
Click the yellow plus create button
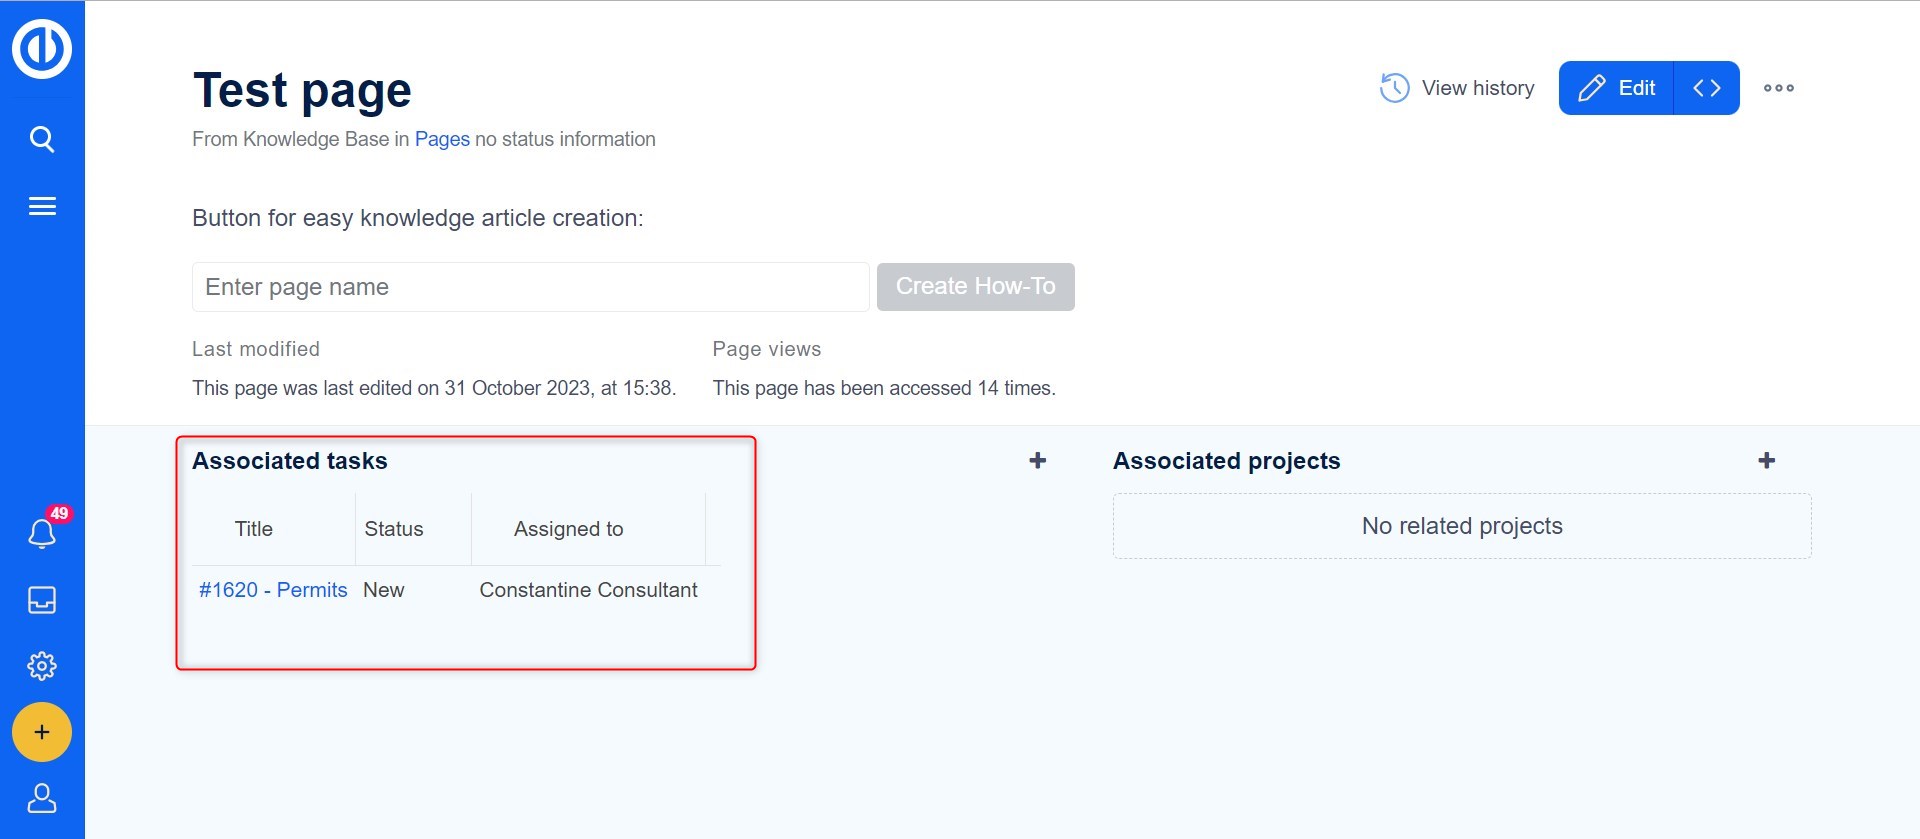point(42,732)
